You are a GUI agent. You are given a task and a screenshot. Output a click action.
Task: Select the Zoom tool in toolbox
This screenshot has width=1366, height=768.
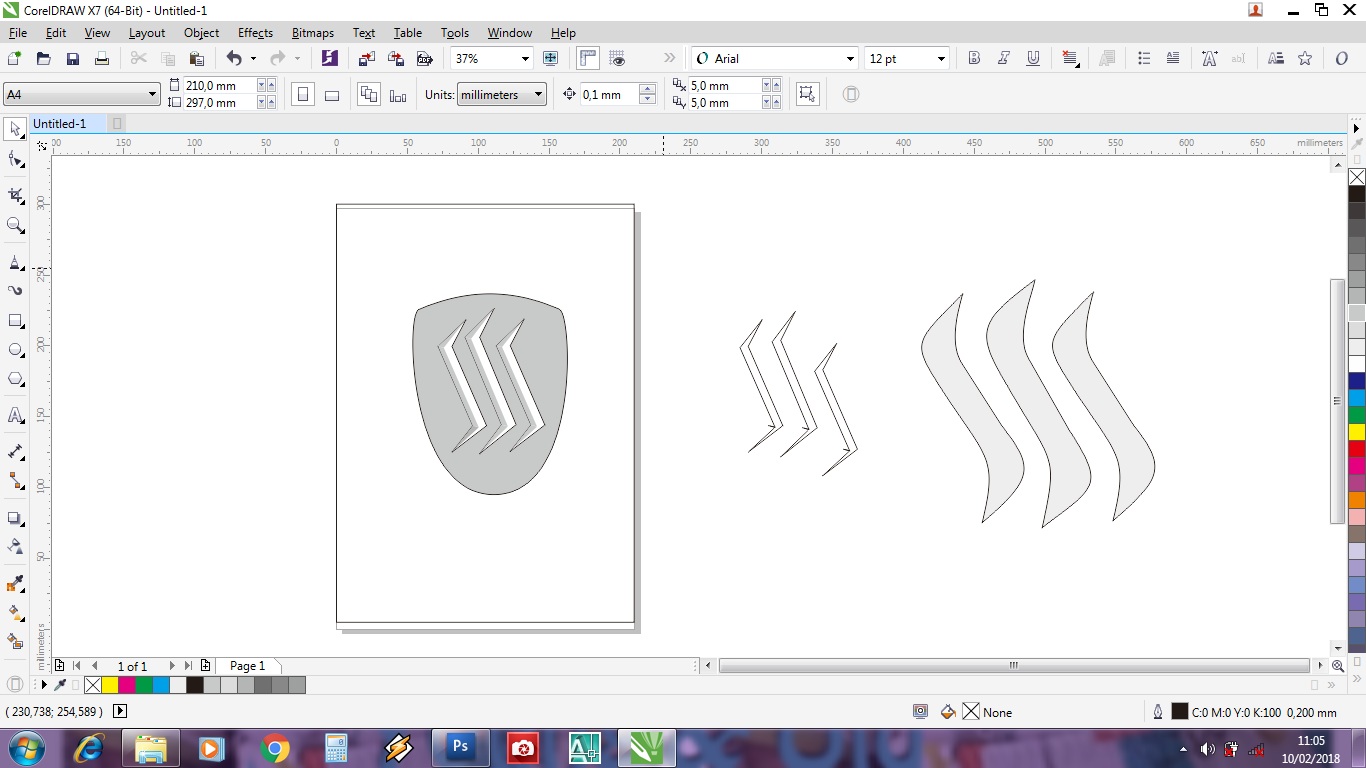[15, 226]
